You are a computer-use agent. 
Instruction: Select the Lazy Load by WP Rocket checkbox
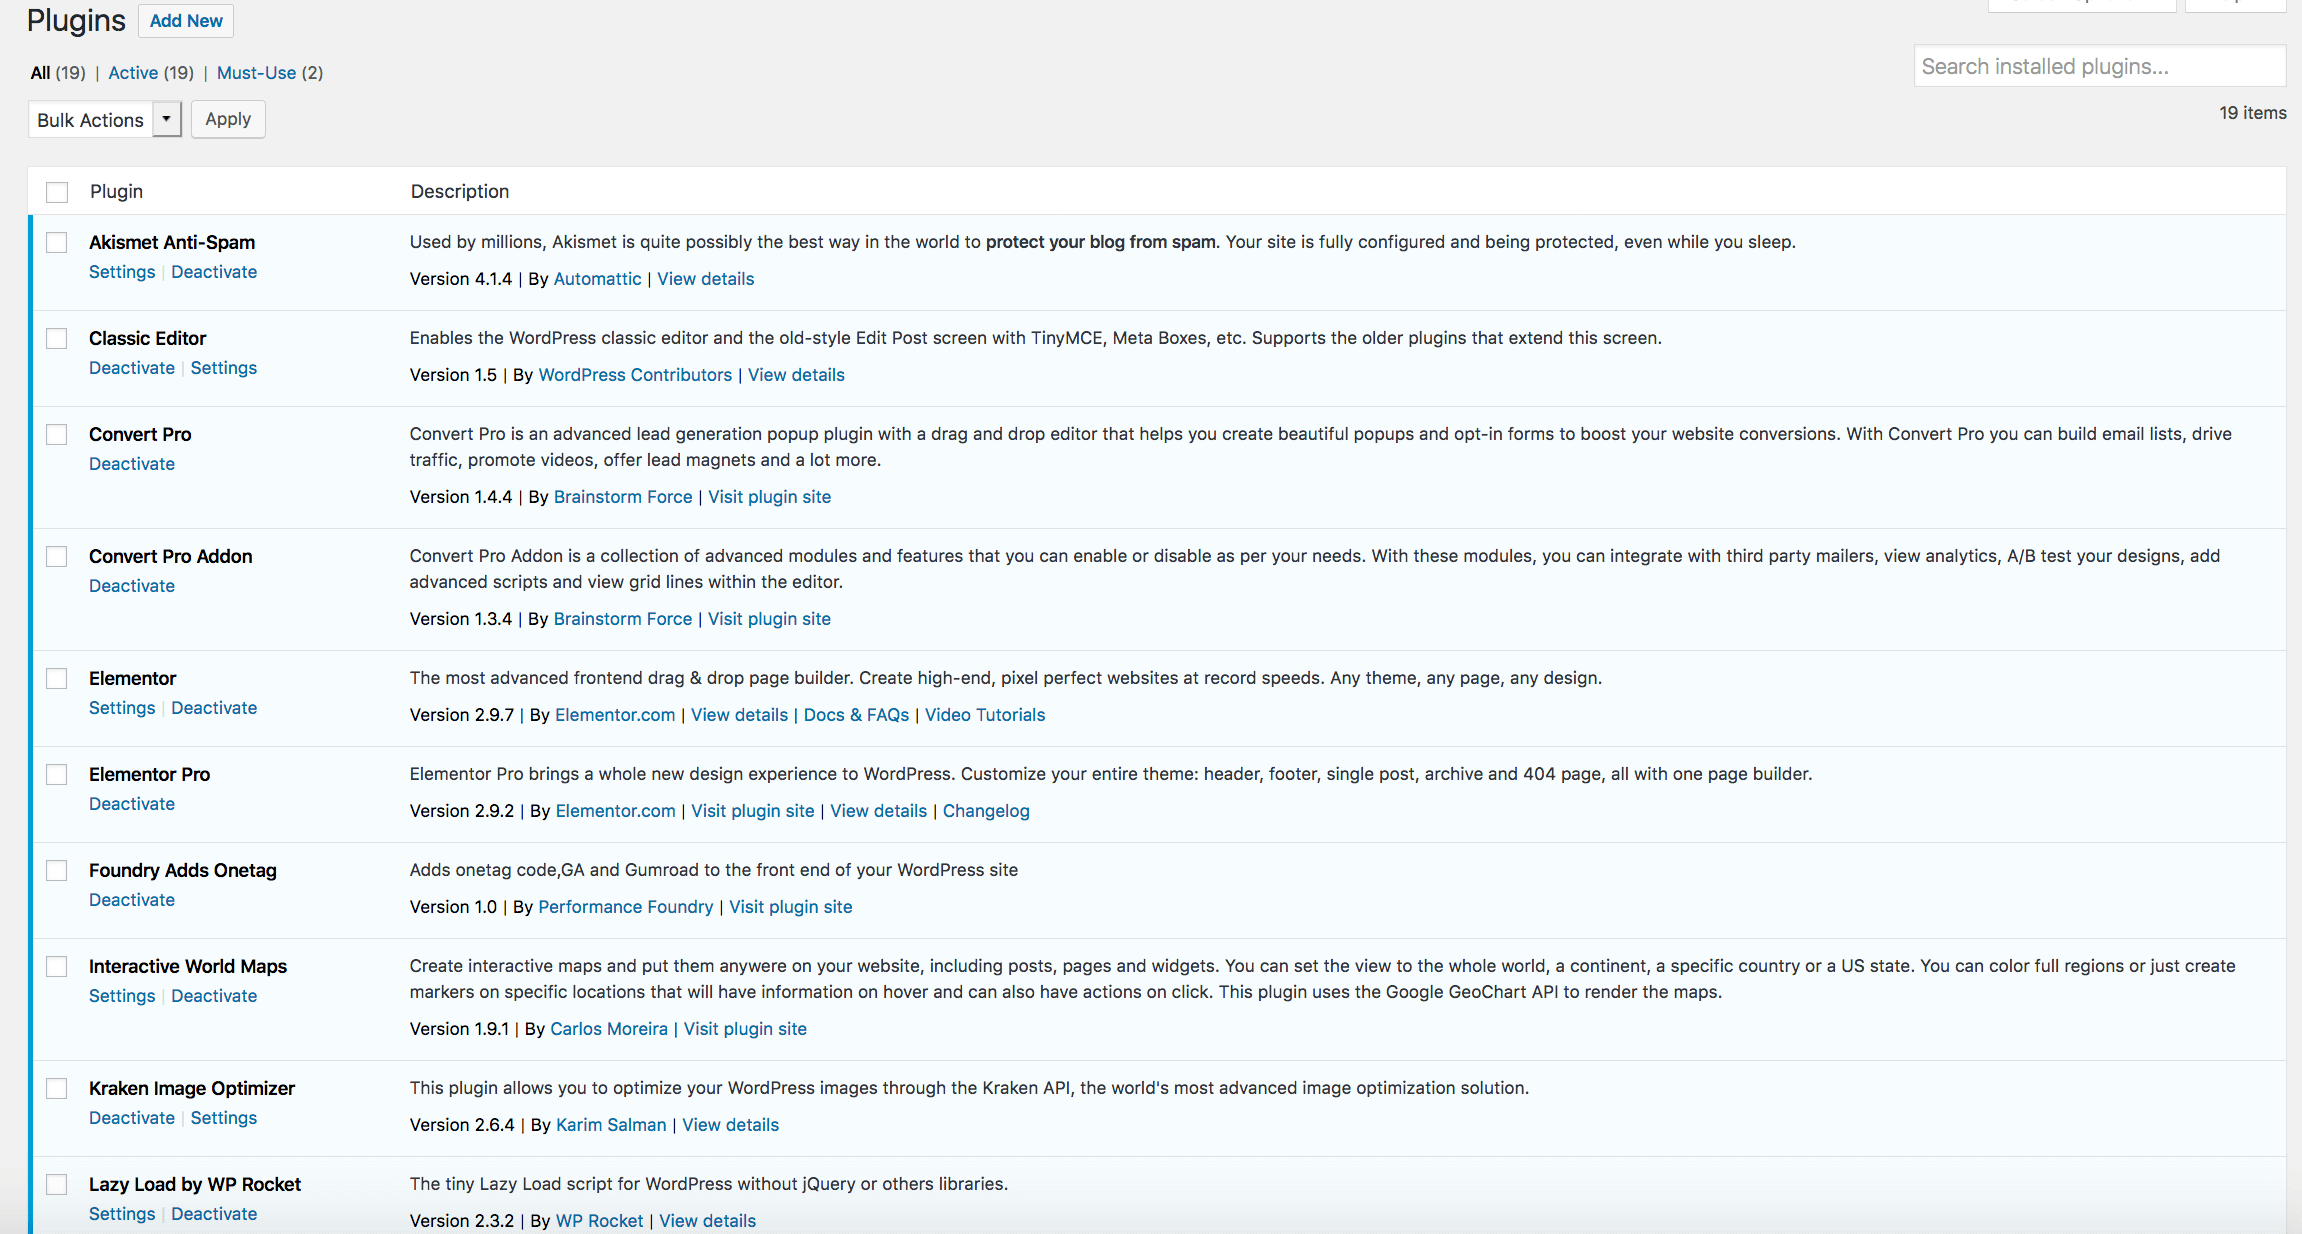click(57, 1185)
